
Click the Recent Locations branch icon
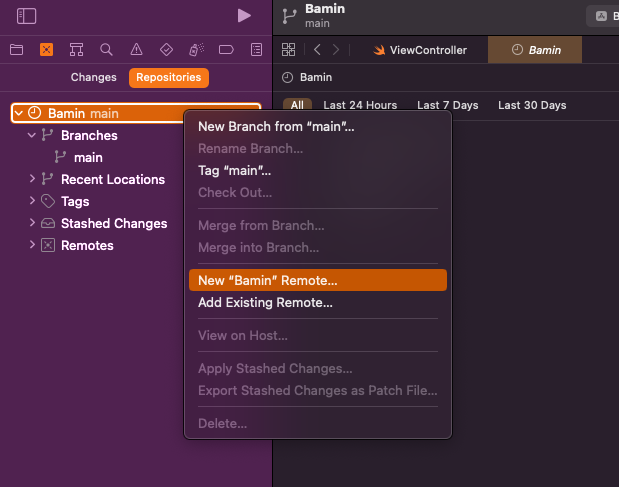point(47,179)
